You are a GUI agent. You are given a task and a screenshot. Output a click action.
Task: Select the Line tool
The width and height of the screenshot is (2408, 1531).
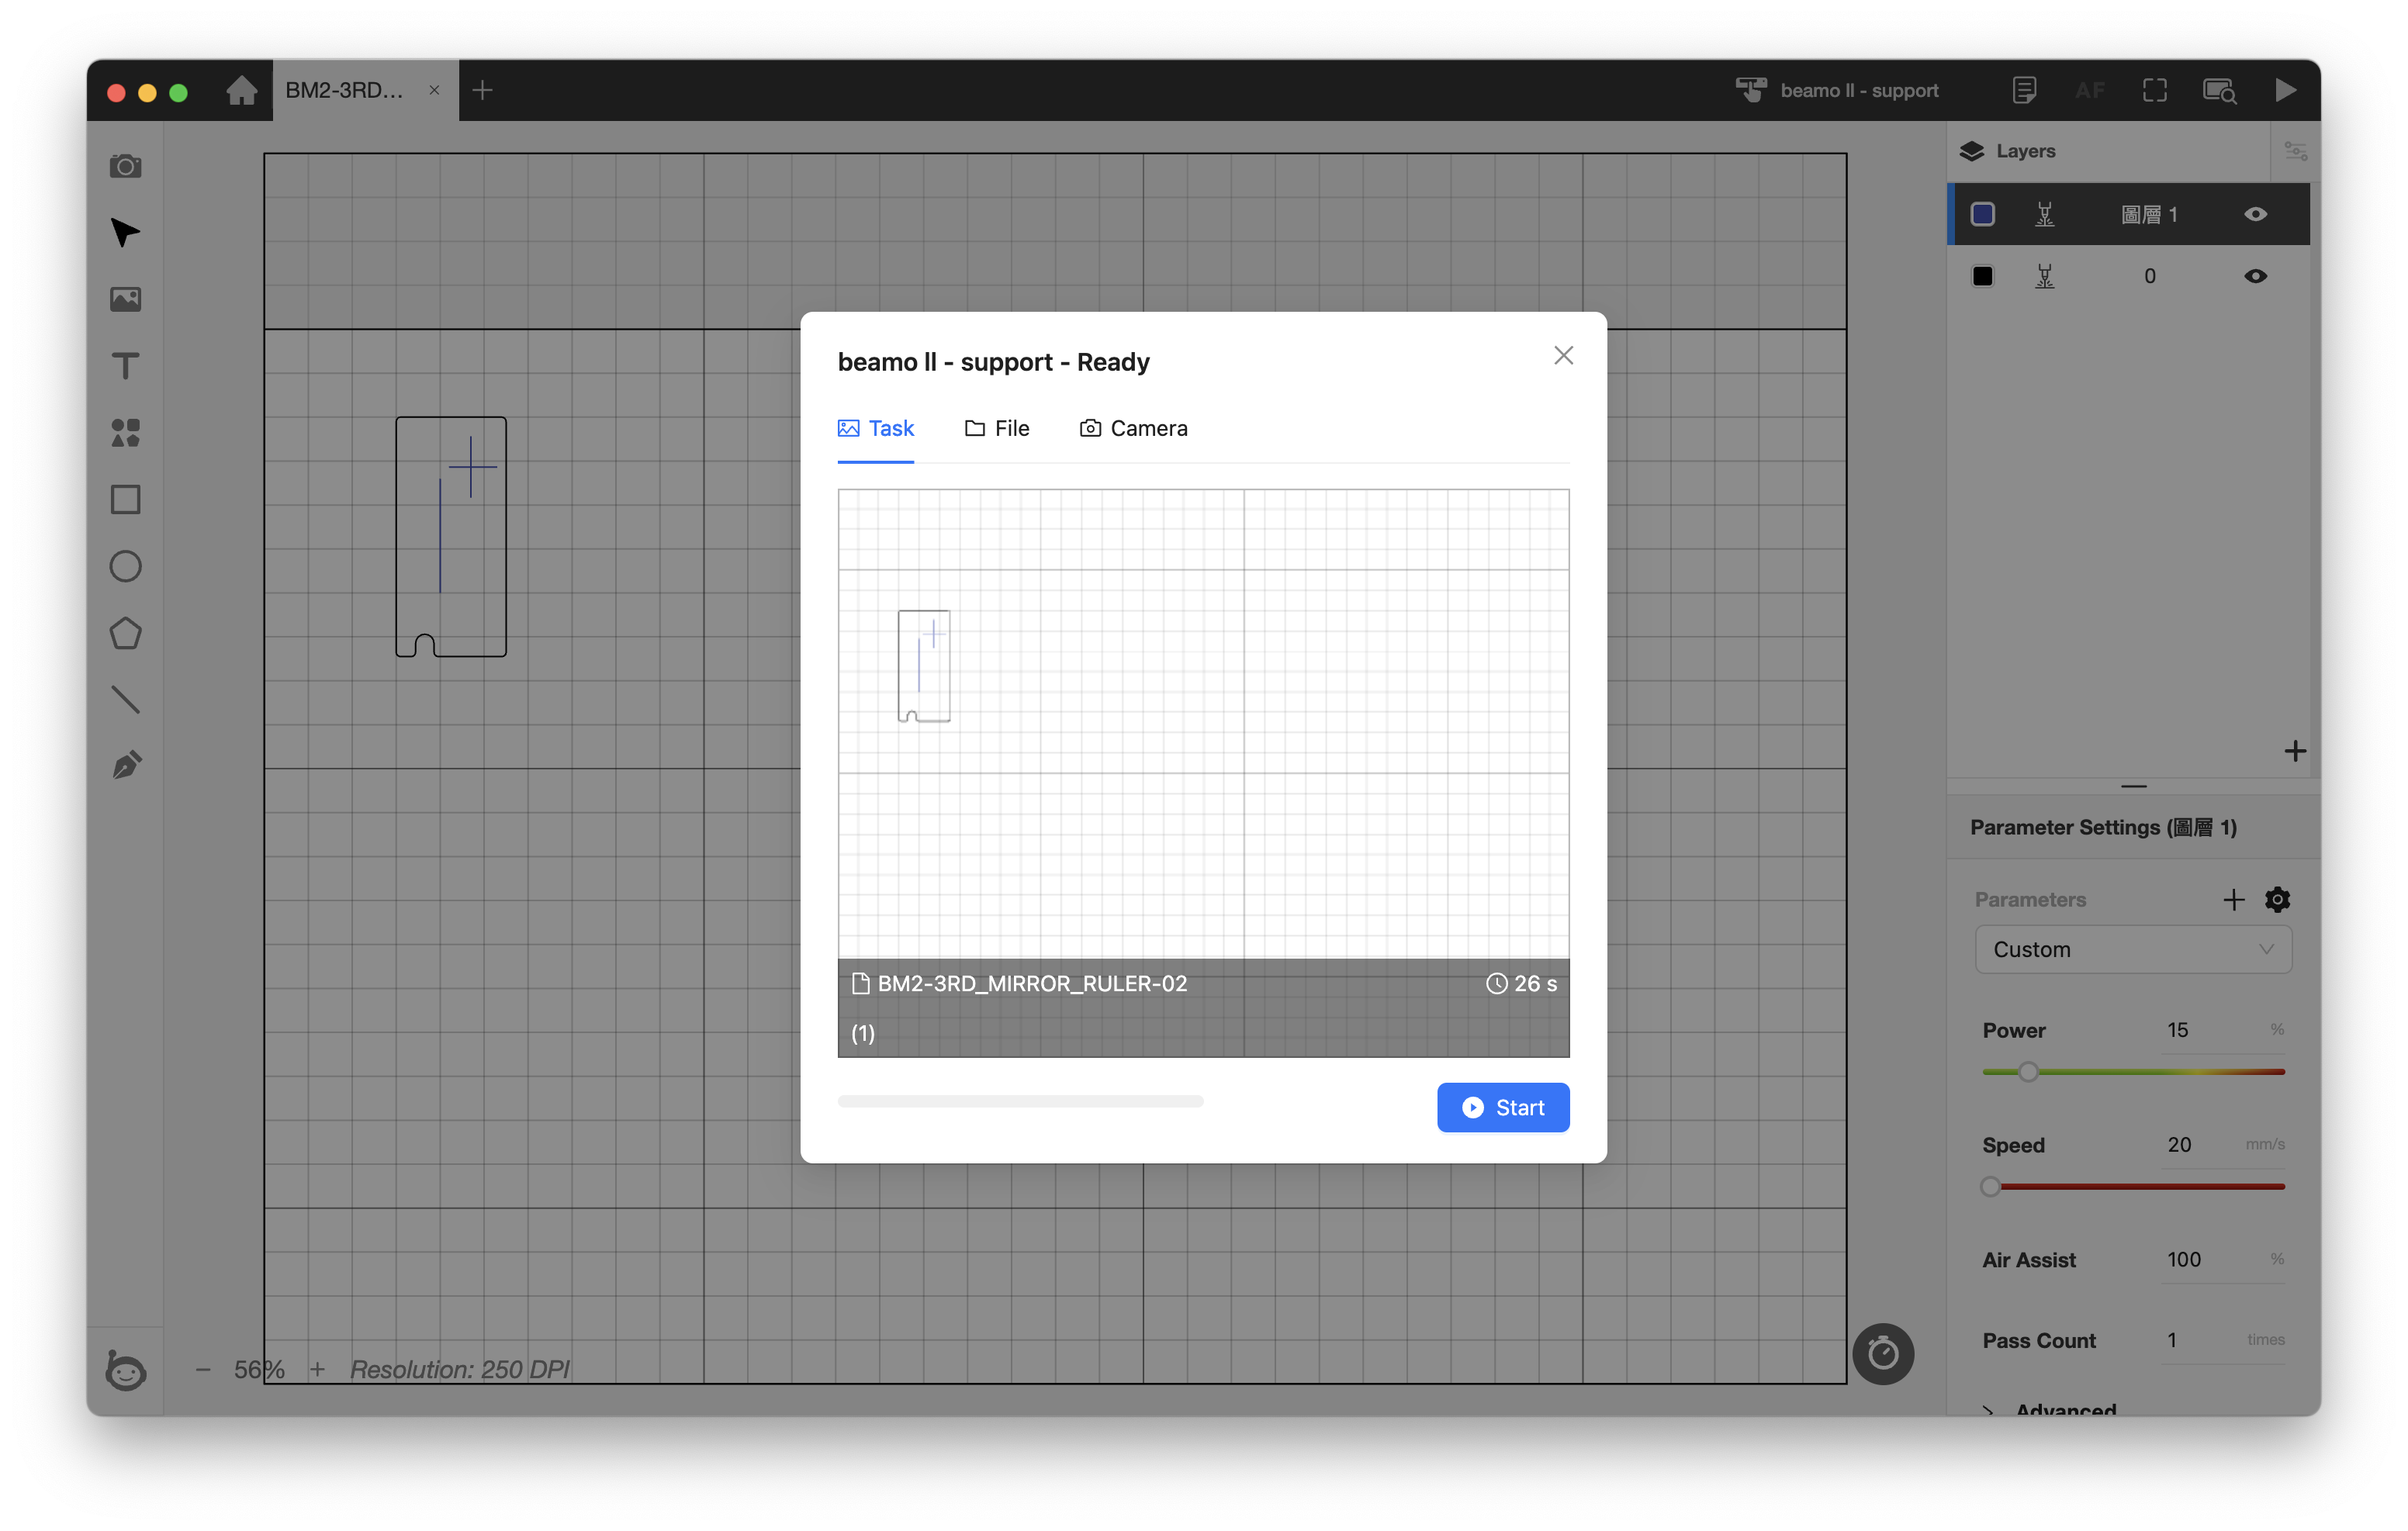click(x=125, y=700)
